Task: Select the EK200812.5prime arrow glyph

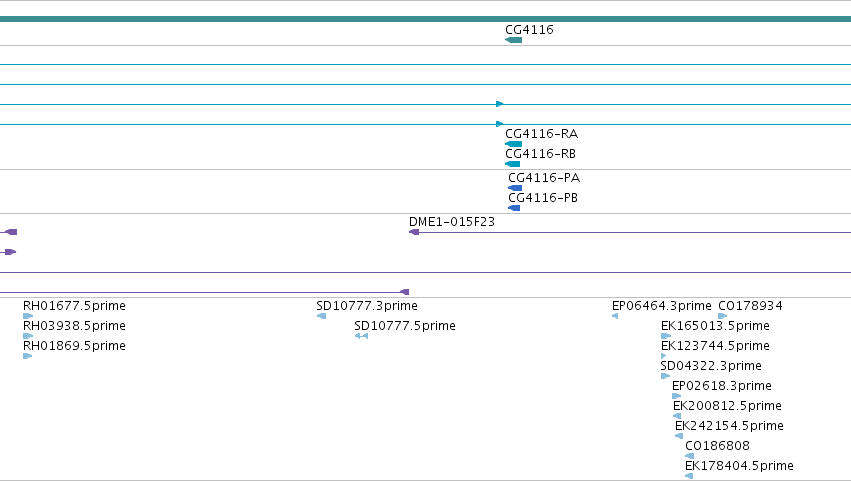Action: (x=677, y=416)
